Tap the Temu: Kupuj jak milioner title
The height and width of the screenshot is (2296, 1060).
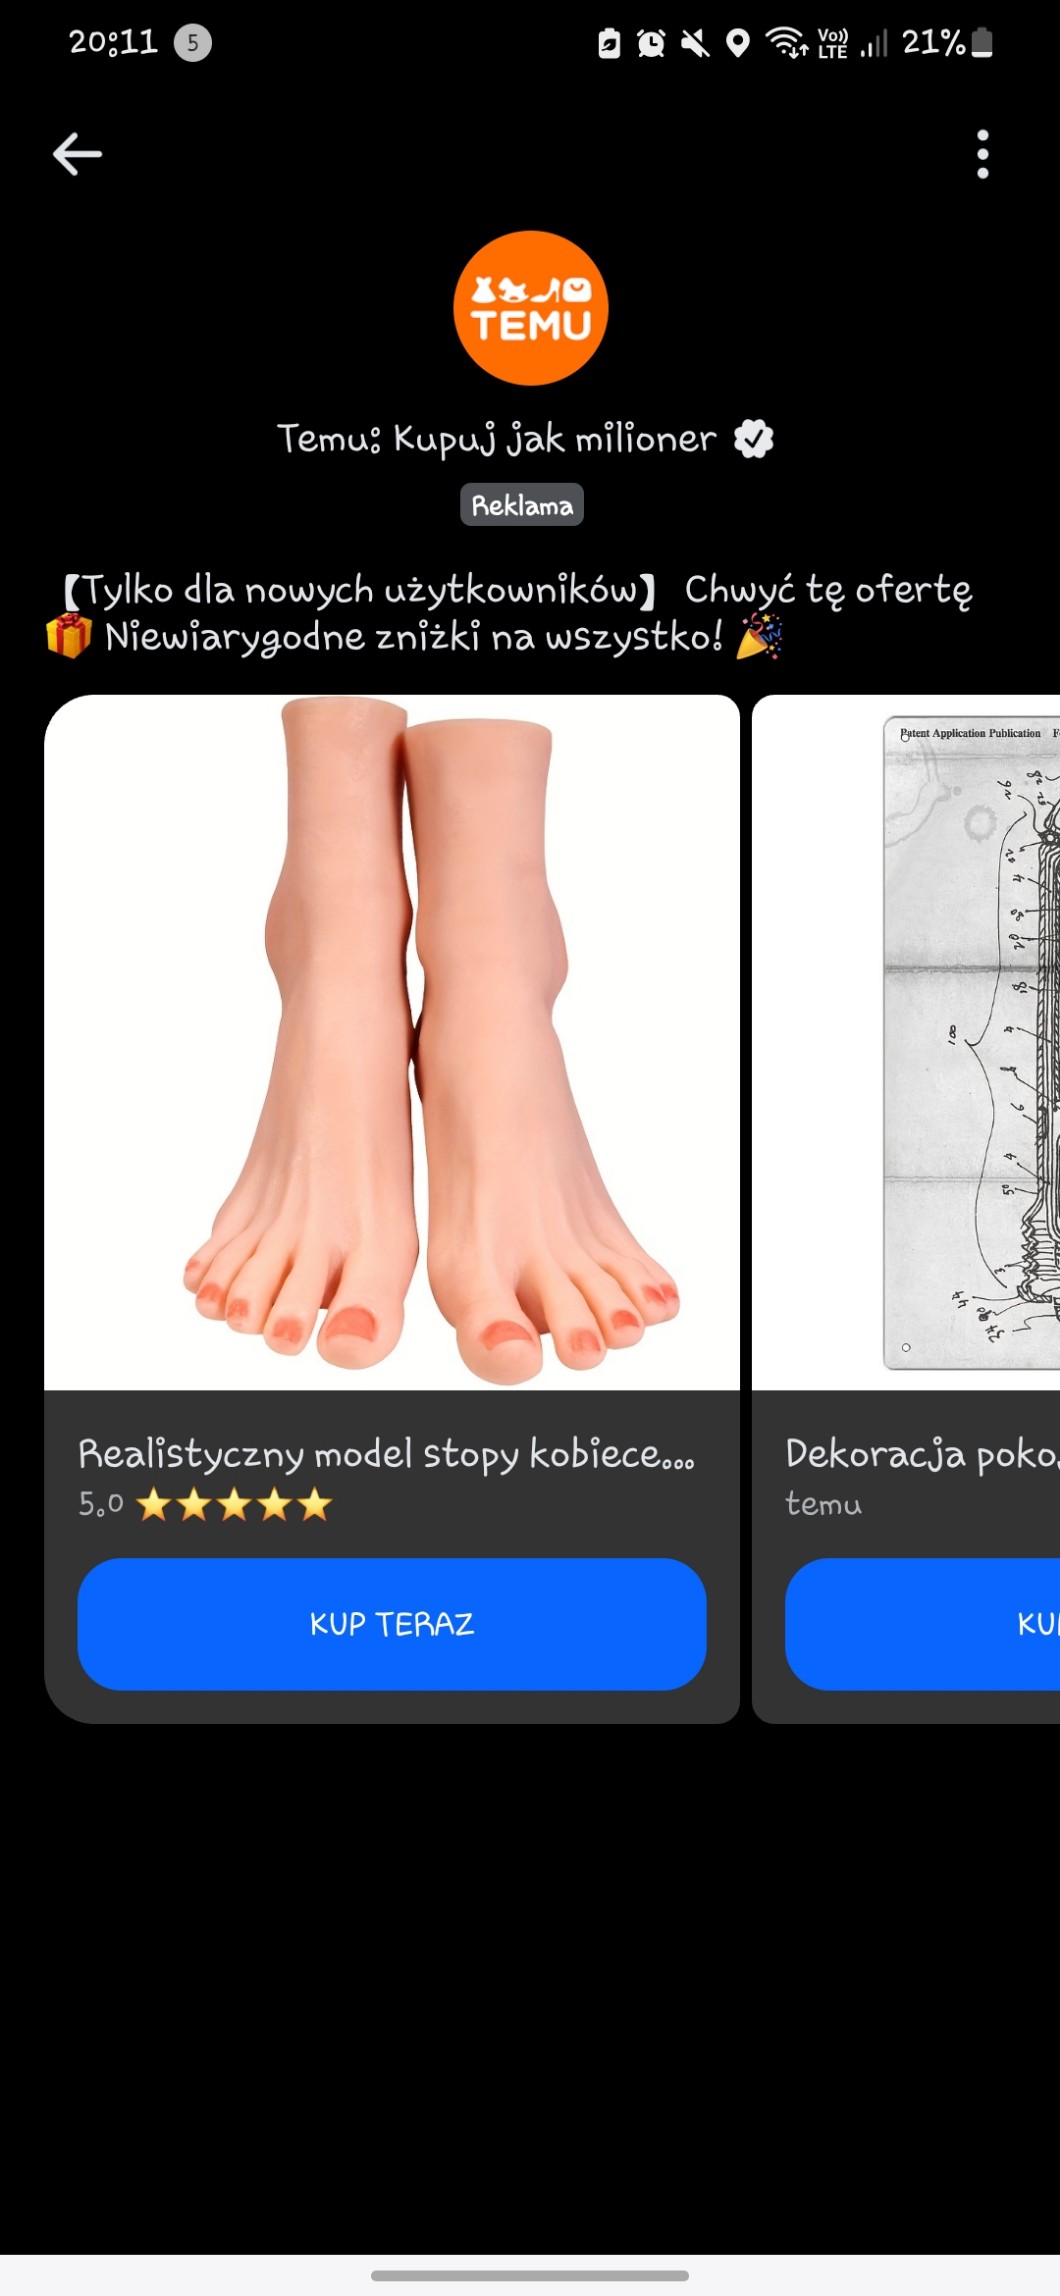pos(497,439)
